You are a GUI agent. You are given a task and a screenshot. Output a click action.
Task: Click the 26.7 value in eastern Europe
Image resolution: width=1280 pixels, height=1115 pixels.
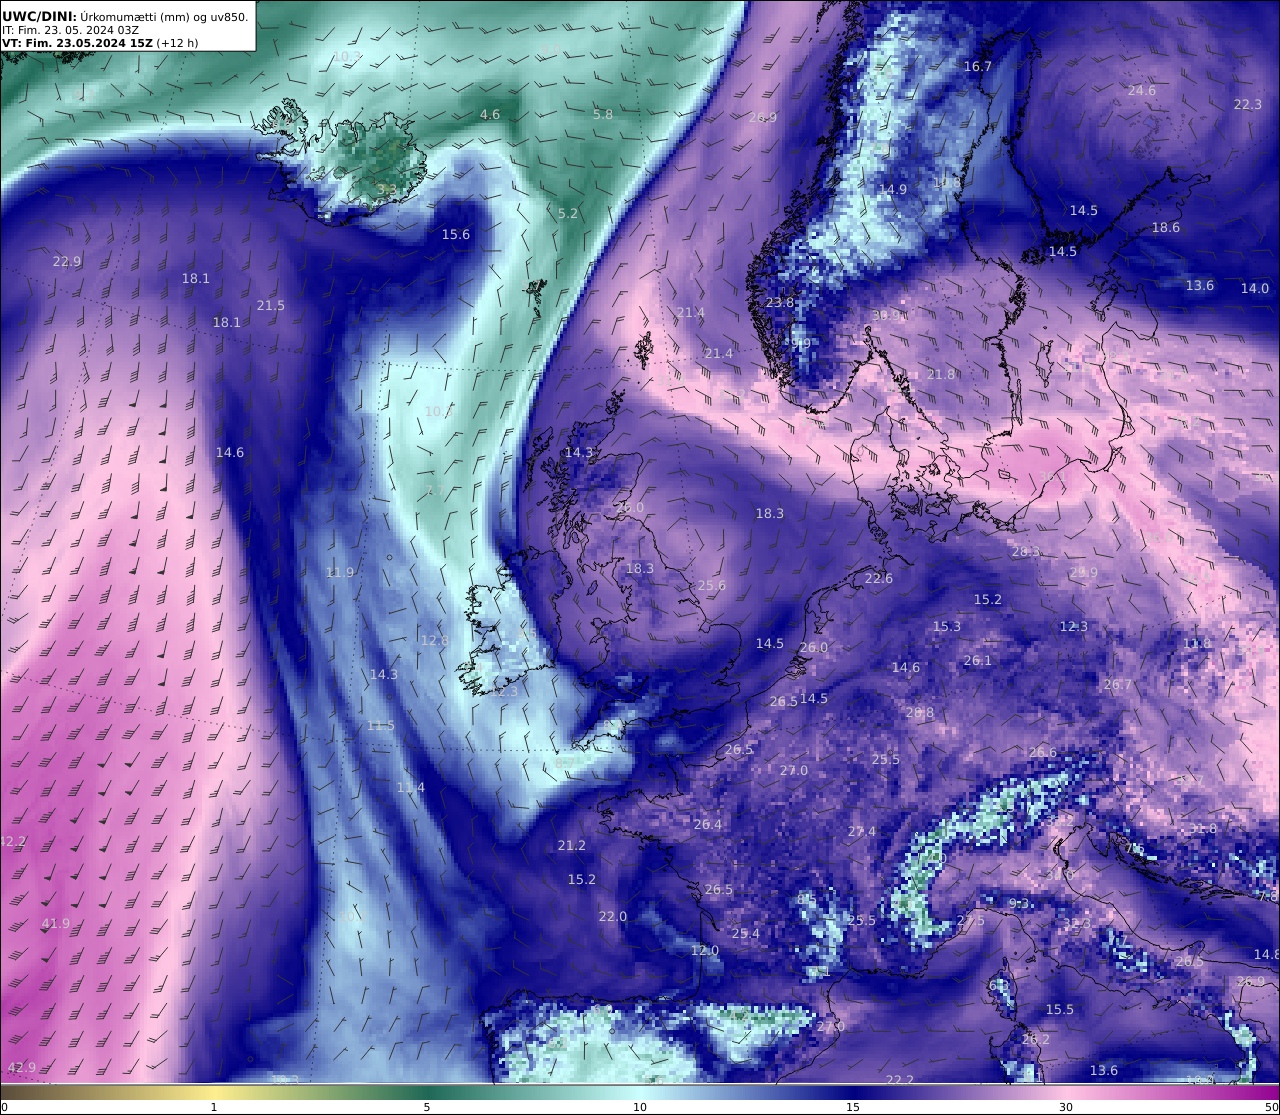1117,685
